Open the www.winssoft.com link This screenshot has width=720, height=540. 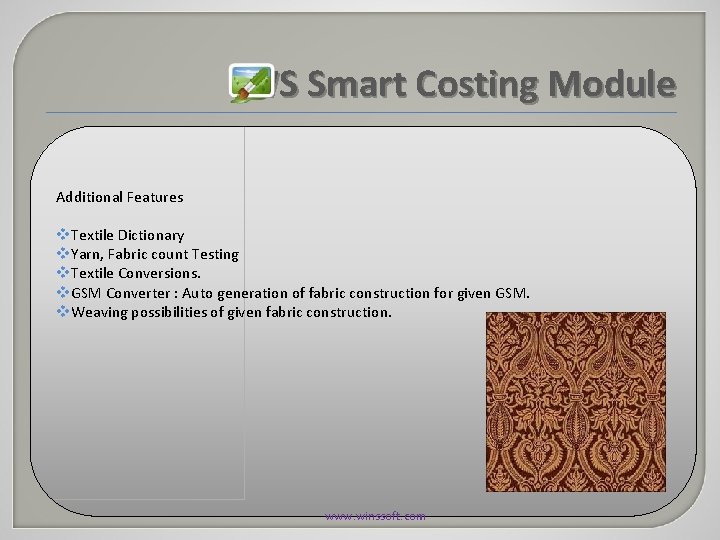click(375, 516)
